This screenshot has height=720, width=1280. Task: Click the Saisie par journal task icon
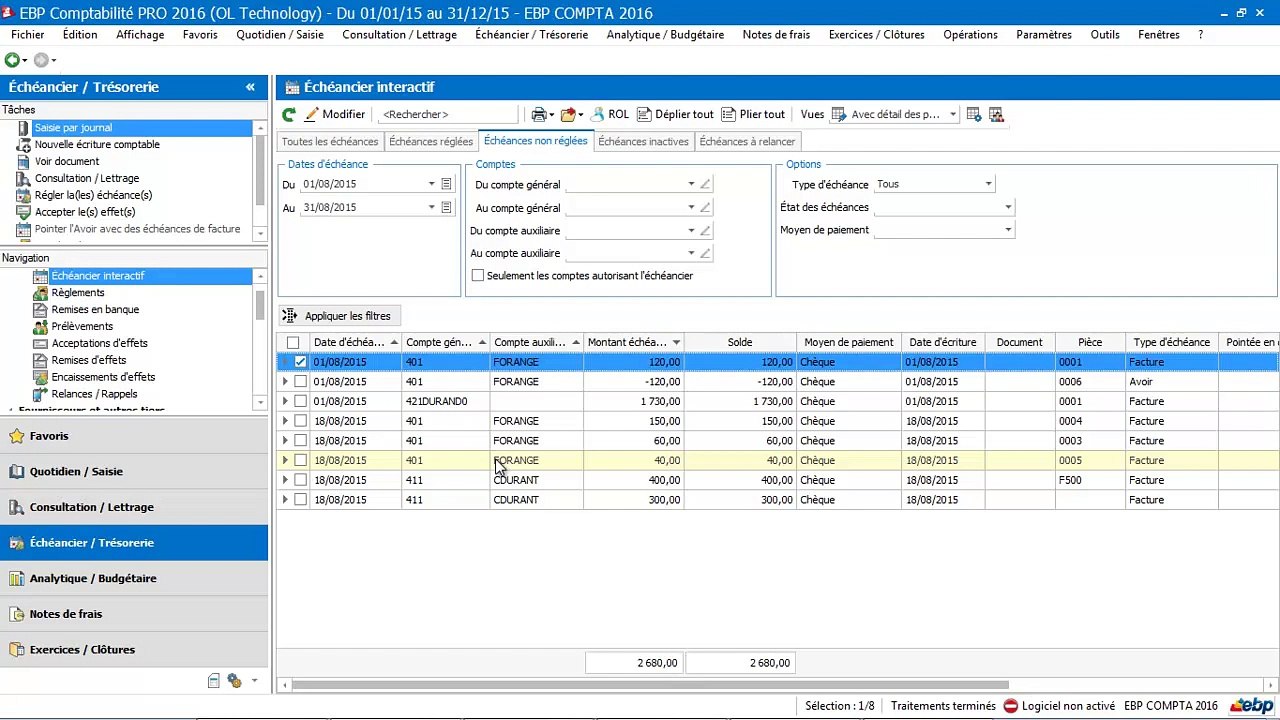[x=24, y=128]
